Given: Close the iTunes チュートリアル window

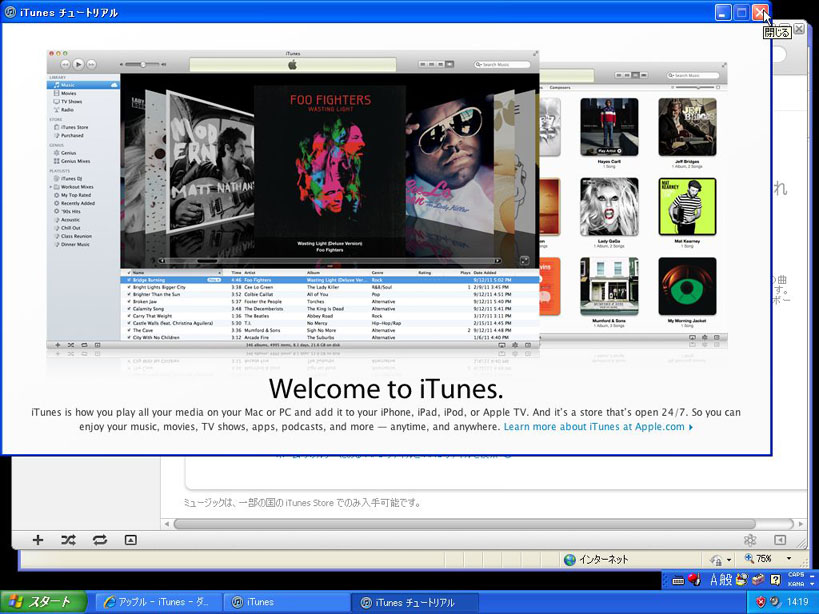Looking at the screenshot, I should (760, 13).
